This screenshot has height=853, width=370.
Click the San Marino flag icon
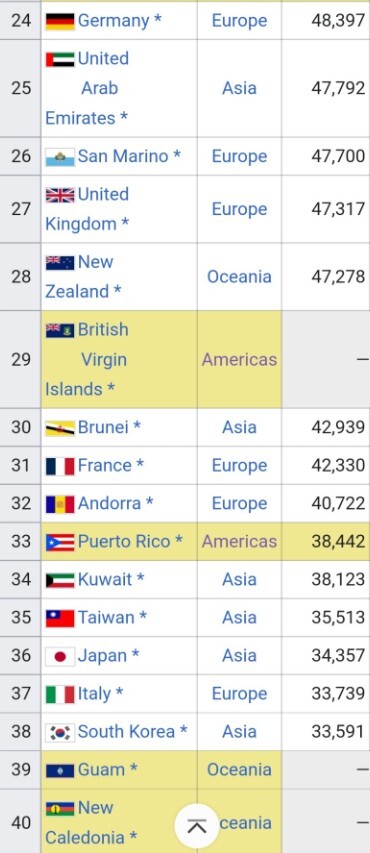pyautogui.click(x=60, y=157)
